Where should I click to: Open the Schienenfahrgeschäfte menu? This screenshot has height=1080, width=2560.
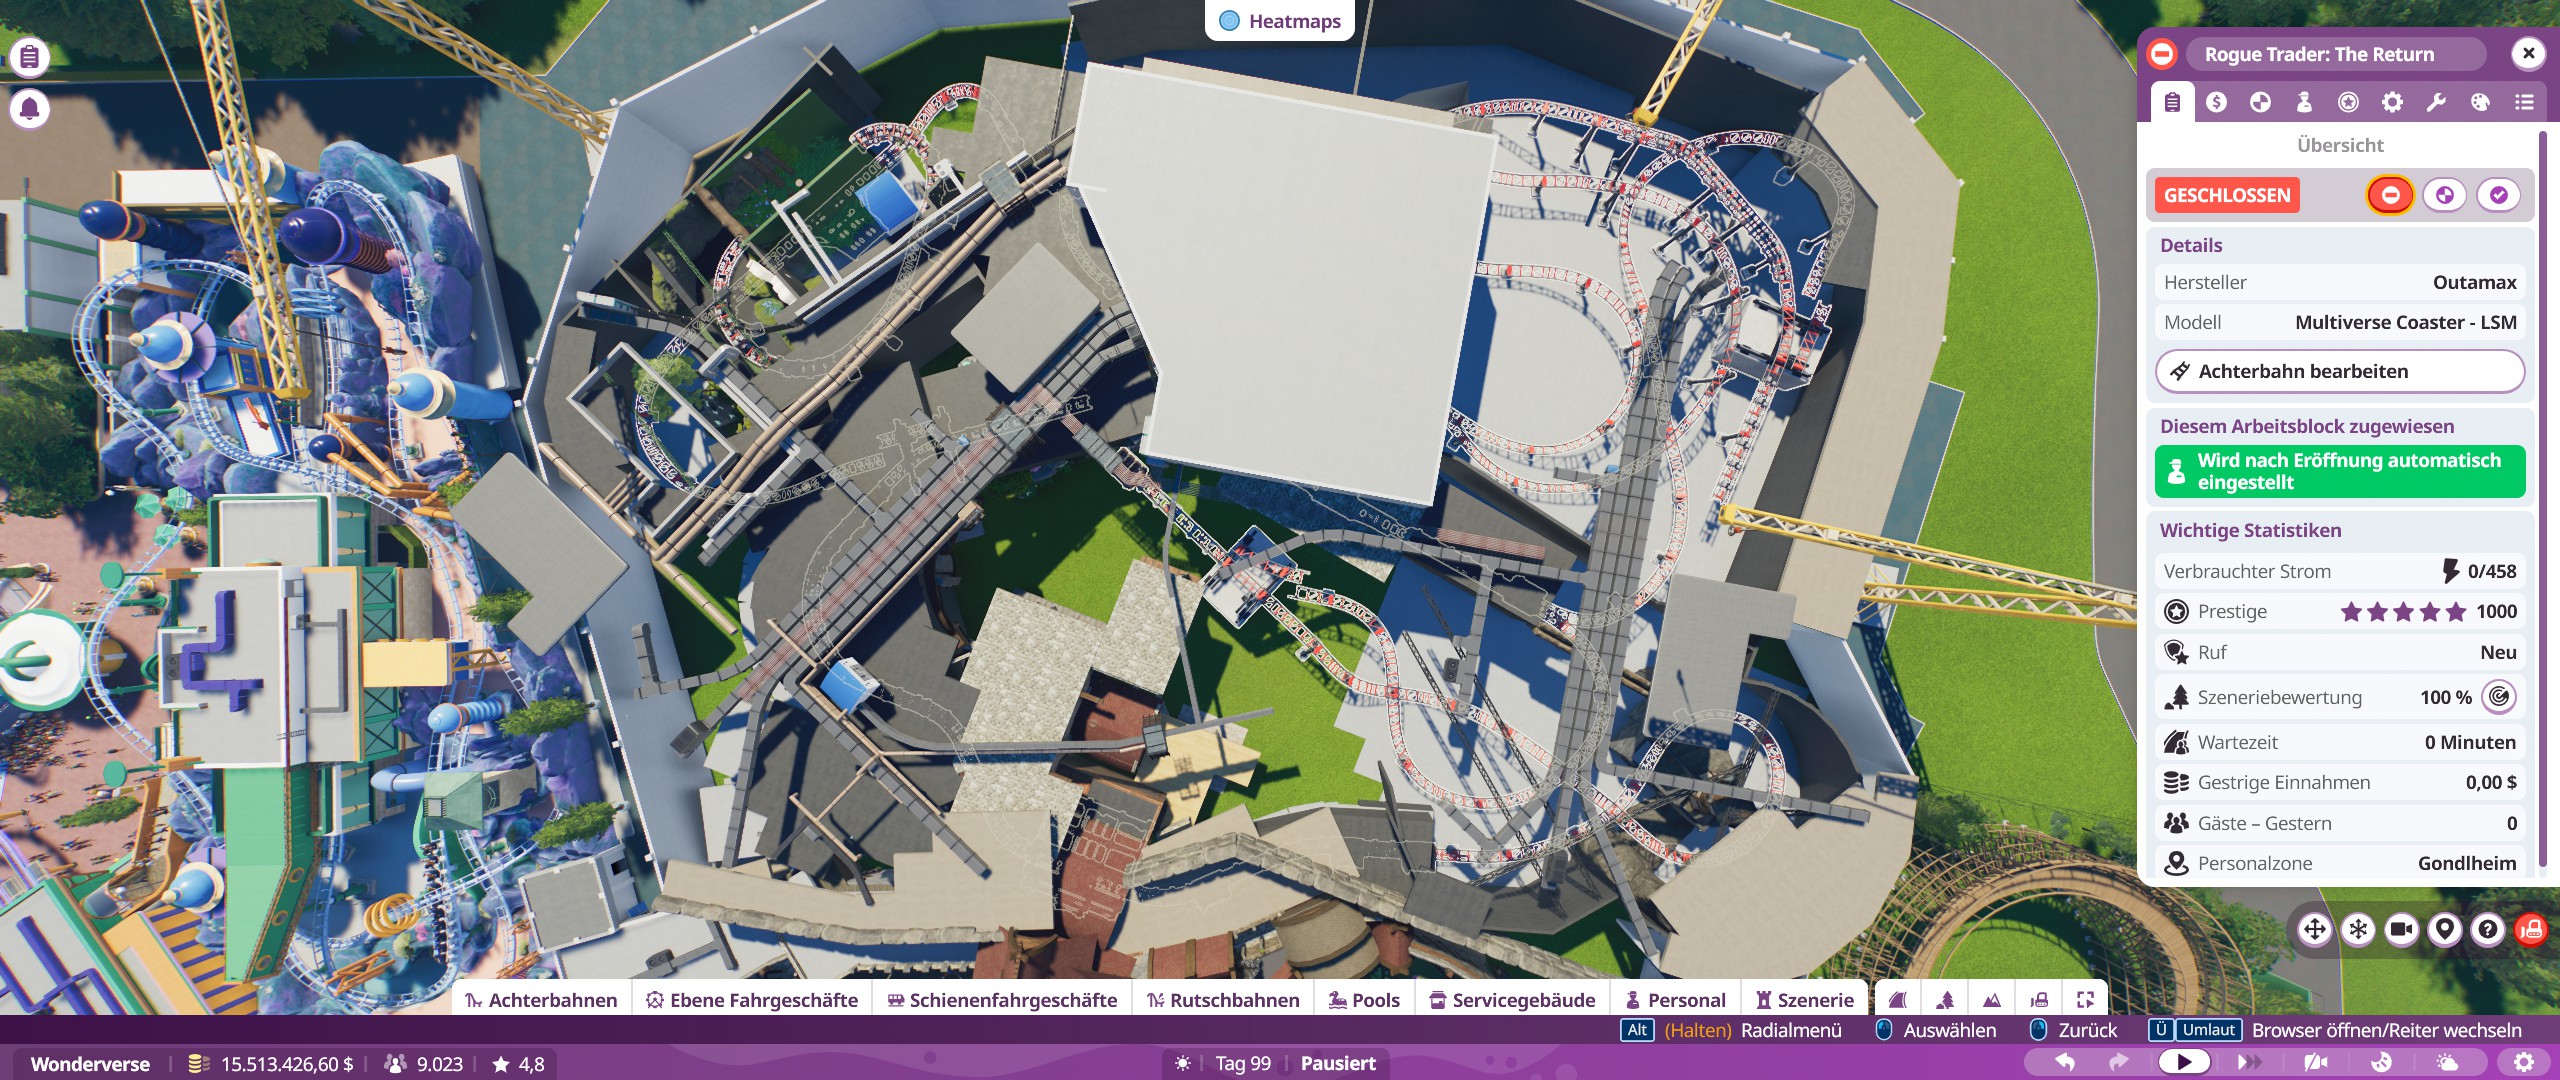pyautogui.click(x=1002, y=1000)
